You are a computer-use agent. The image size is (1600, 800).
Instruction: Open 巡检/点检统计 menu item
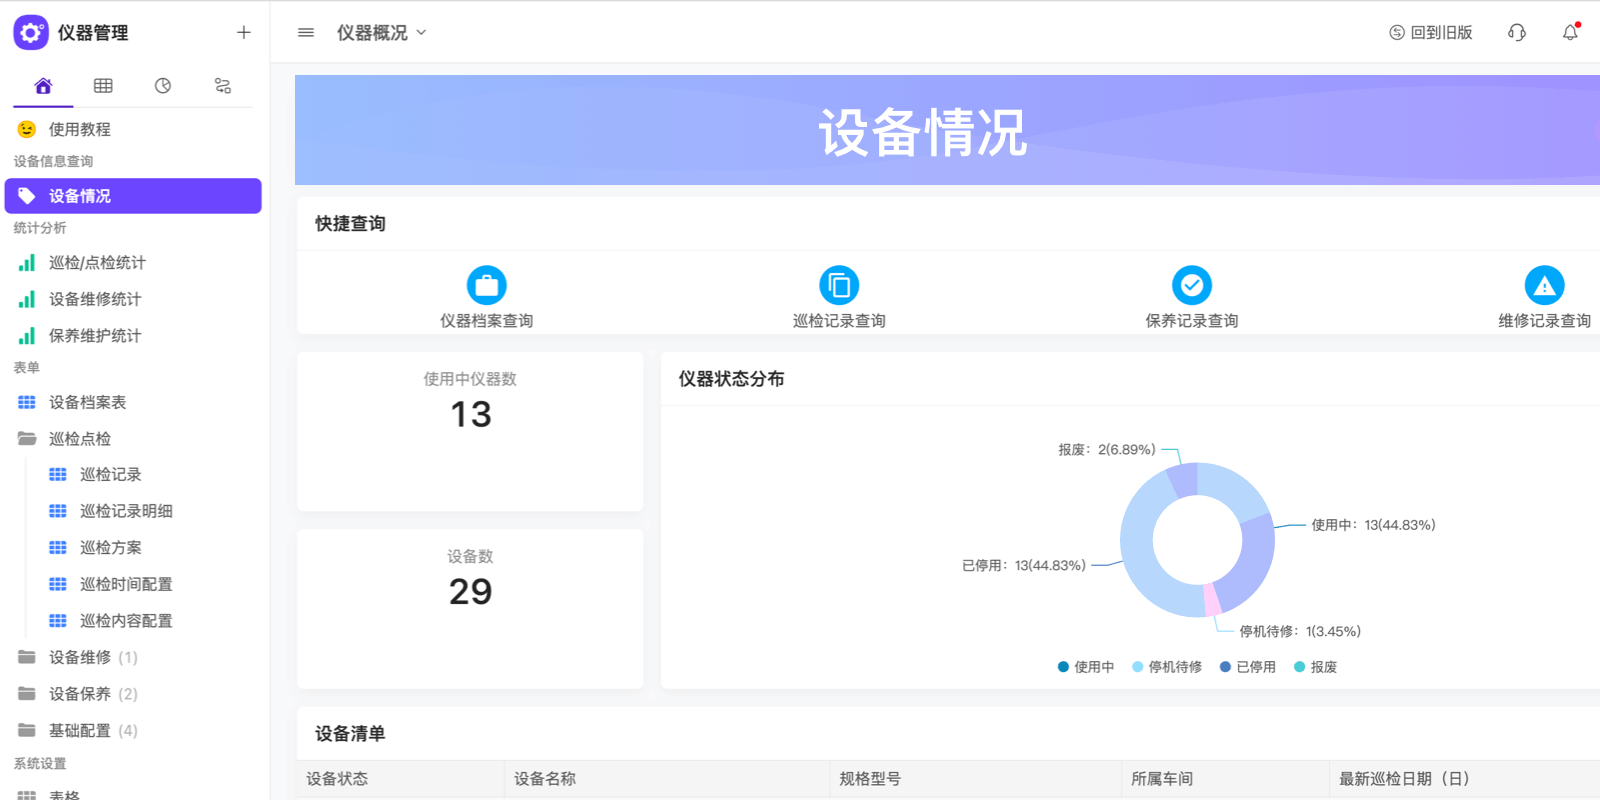(x=97, y=263)
